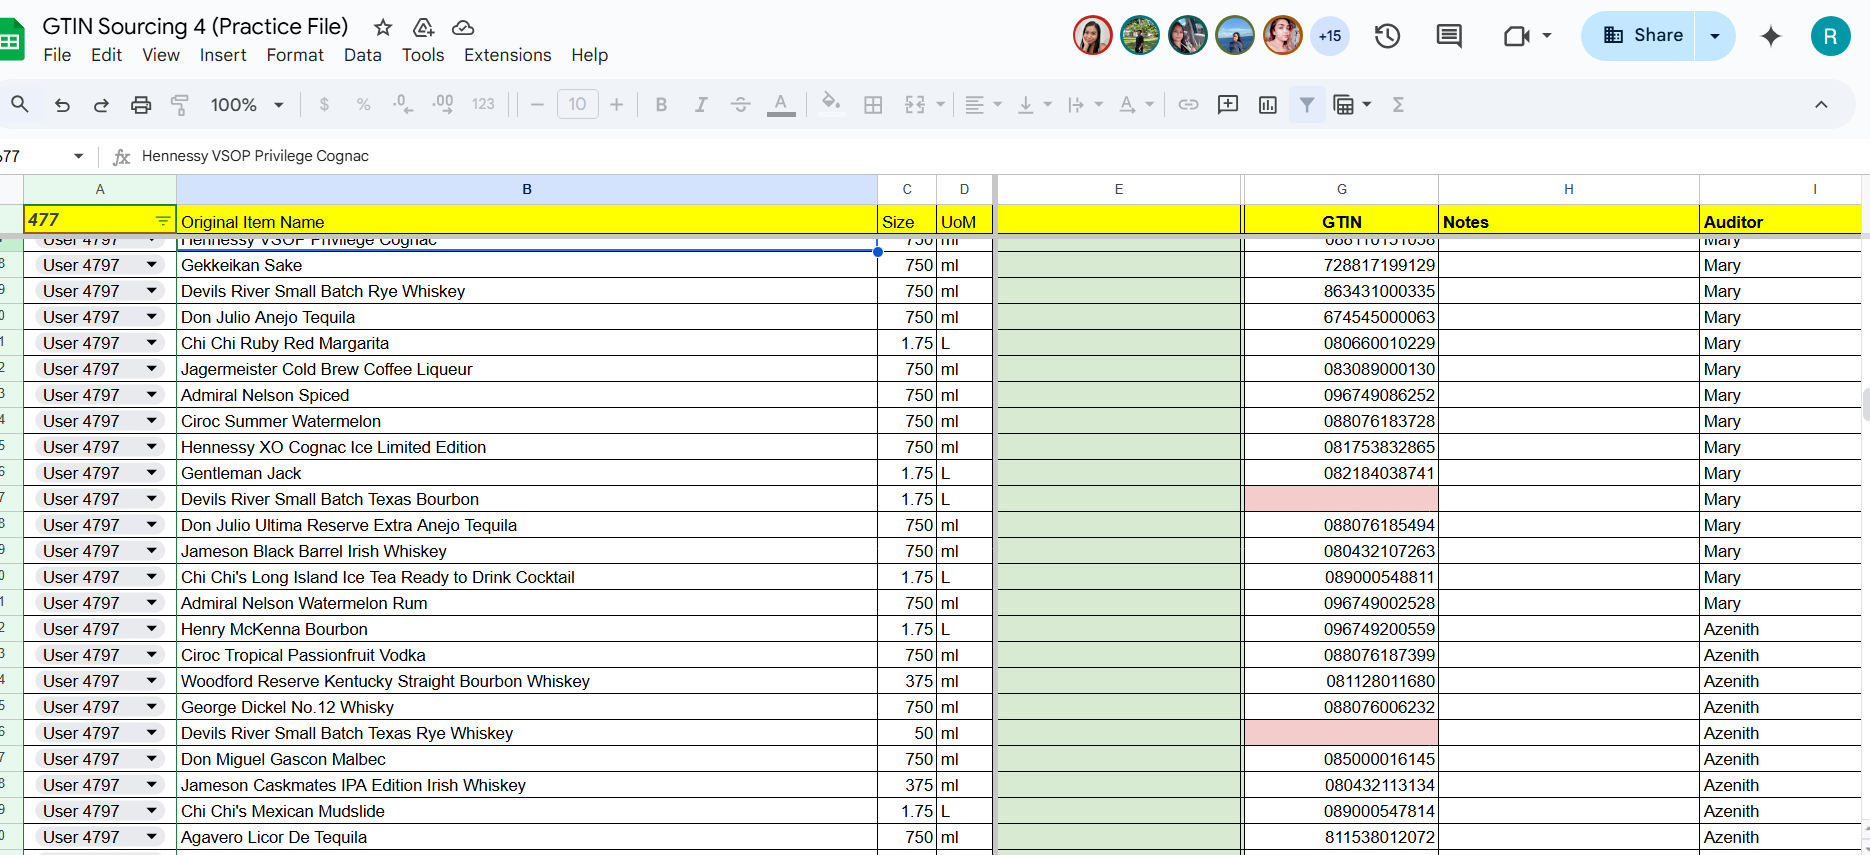Click the borders grid icon

pos(873,105)
